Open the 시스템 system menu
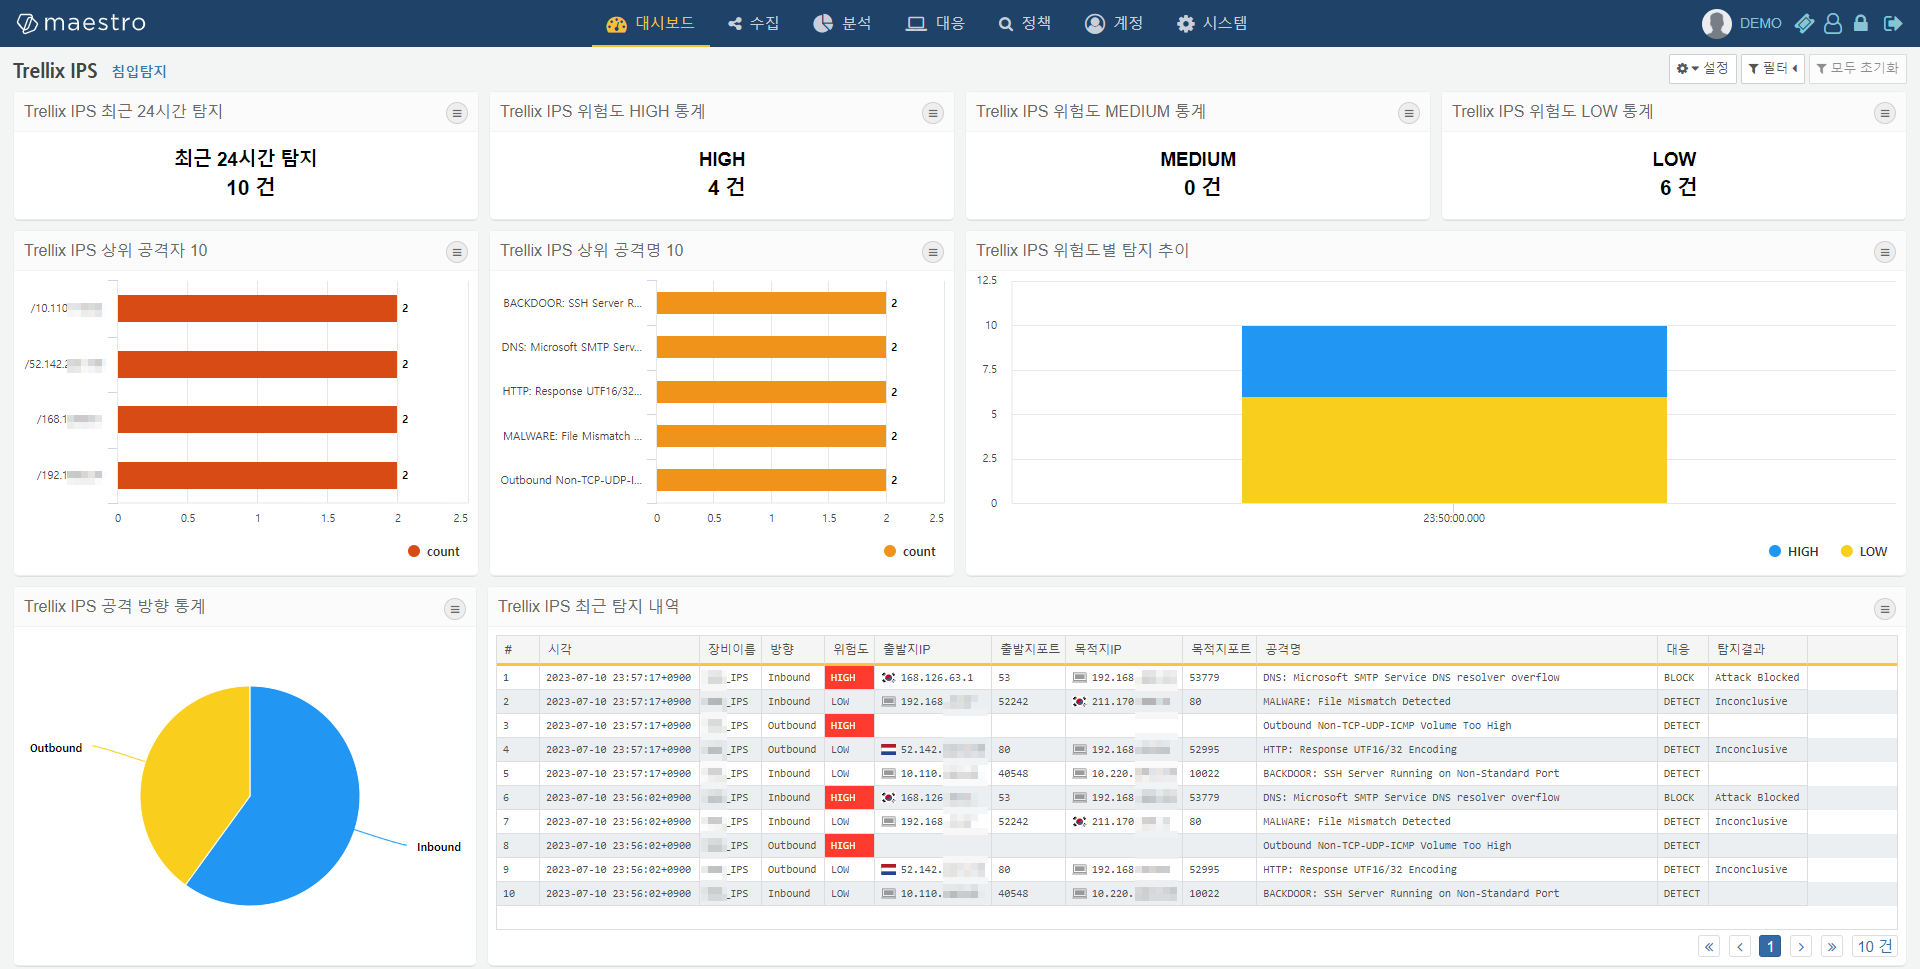Screen dimensions: 1920x969 pos(1212,23)
